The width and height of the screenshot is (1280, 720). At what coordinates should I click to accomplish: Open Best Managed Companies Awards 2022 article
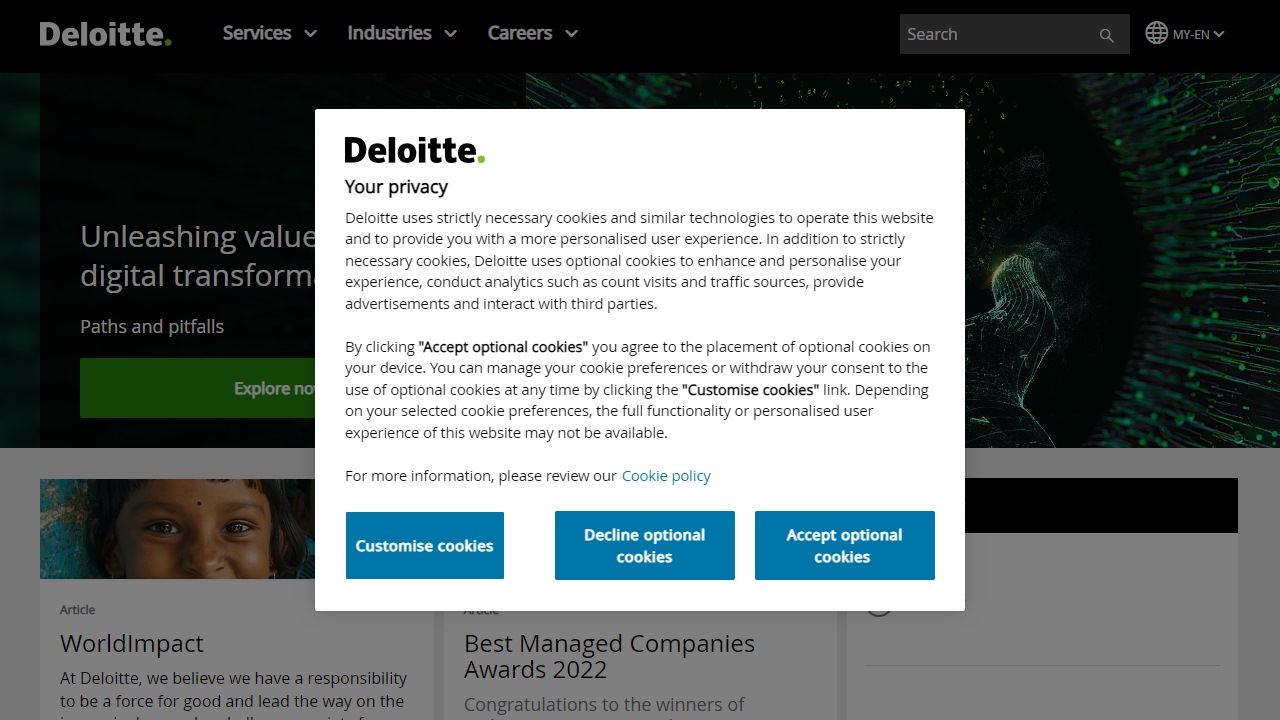pyautogui.click(x=609, y=656)
